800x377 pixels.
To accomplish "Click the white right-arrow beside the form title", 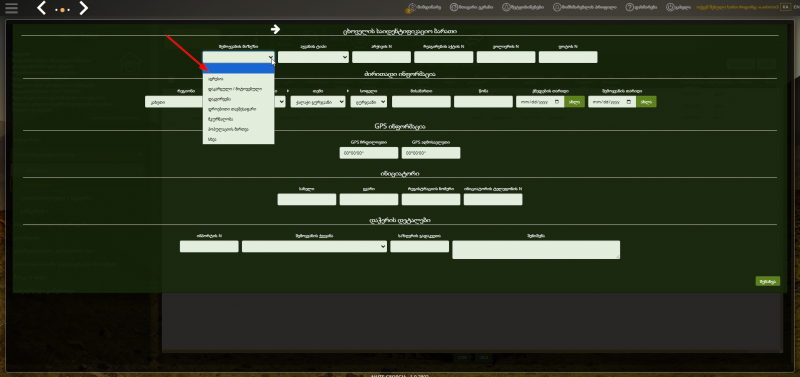I will click(x=276, y=29).
